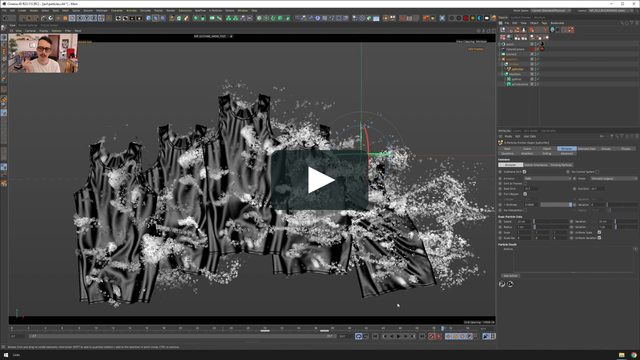The image size is (640, 360).
Task: Click the back arrow in Attributes panel header
Action: [x=602, y=136]
